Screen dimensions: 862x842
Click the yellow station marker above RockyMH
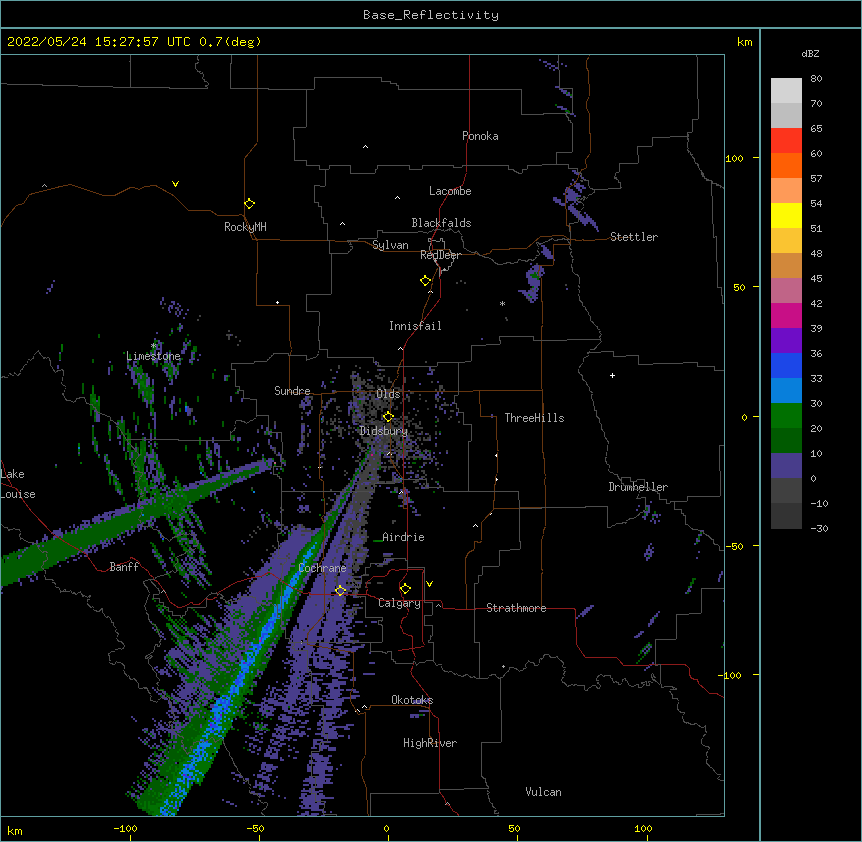(250, 204)
